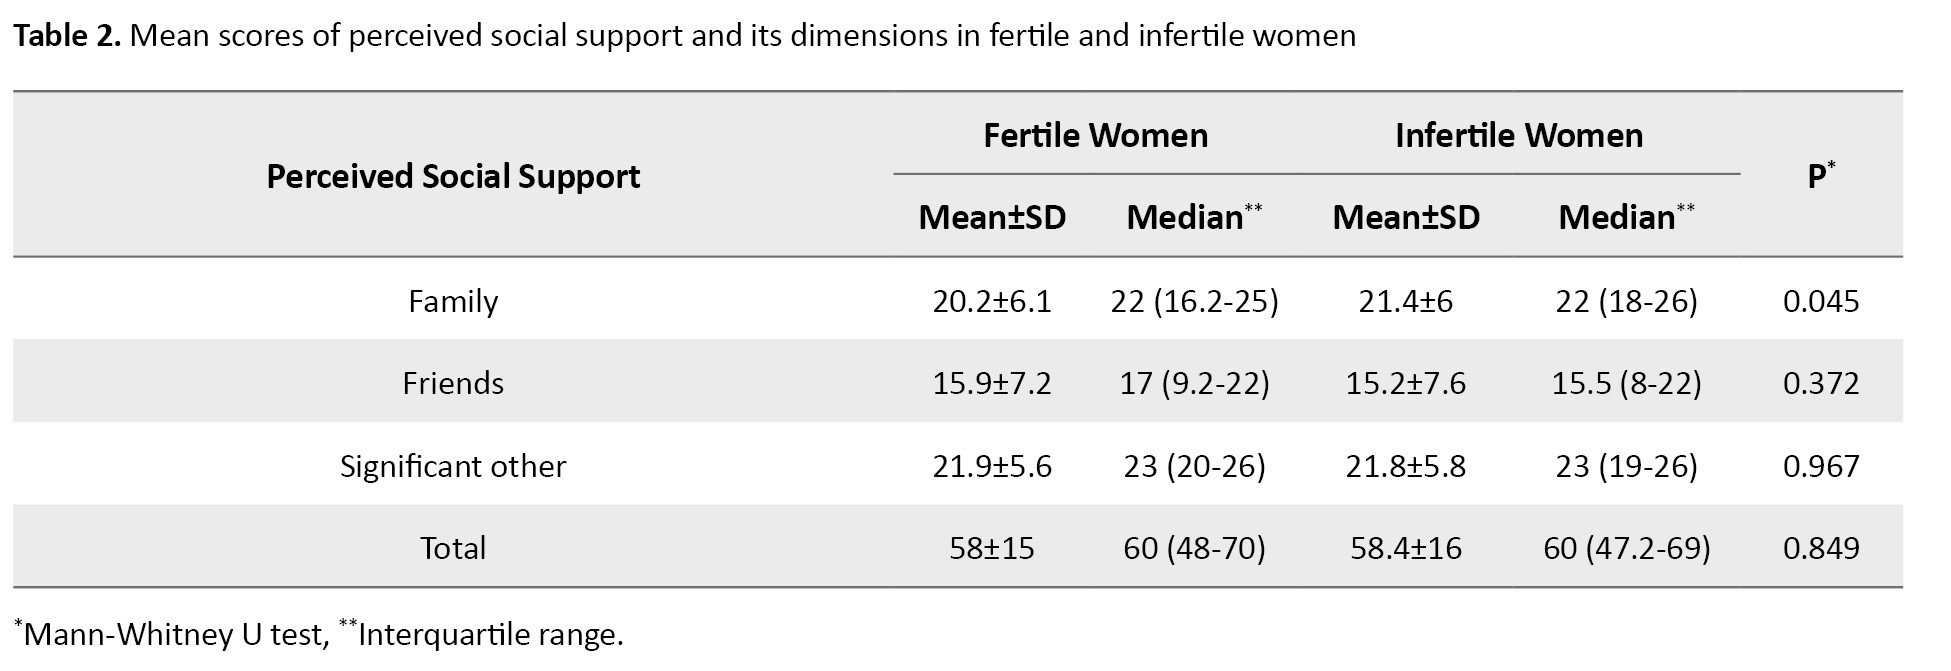Click the Family P value 0.045
This screenshot has height=671, width=1951.
click(1821, 301)
